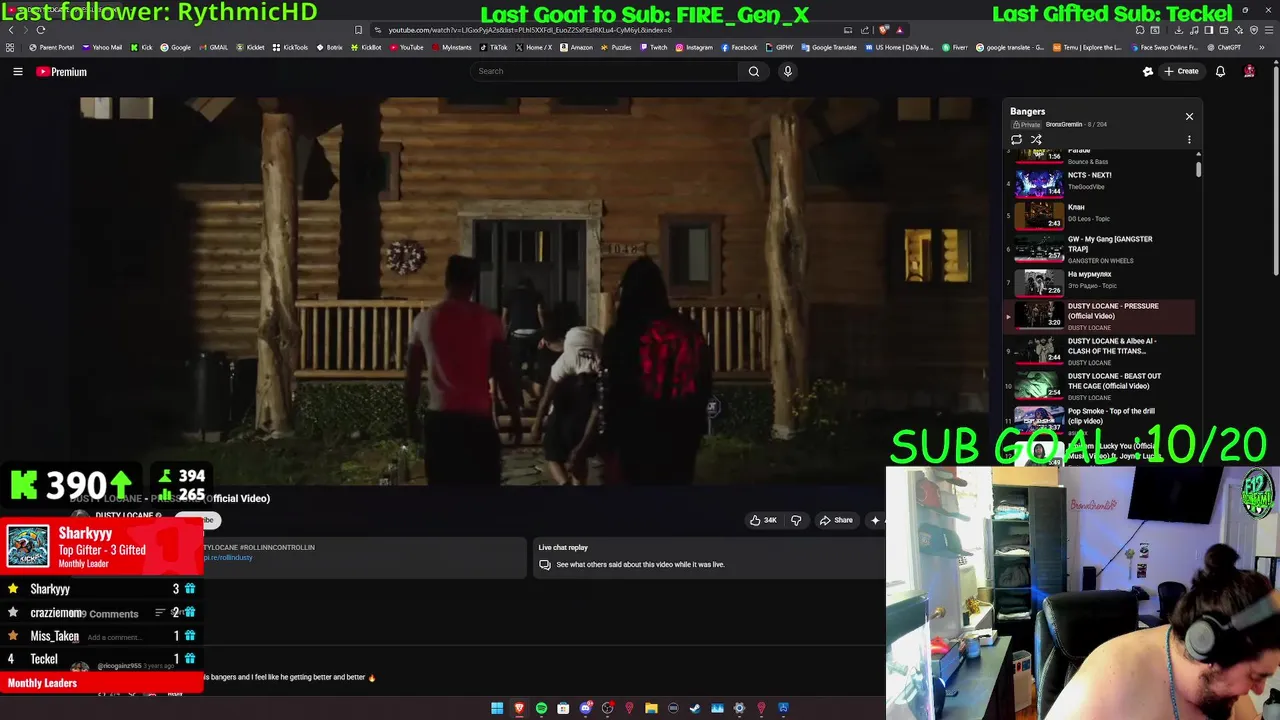Open the Windows Start menu

497,708
